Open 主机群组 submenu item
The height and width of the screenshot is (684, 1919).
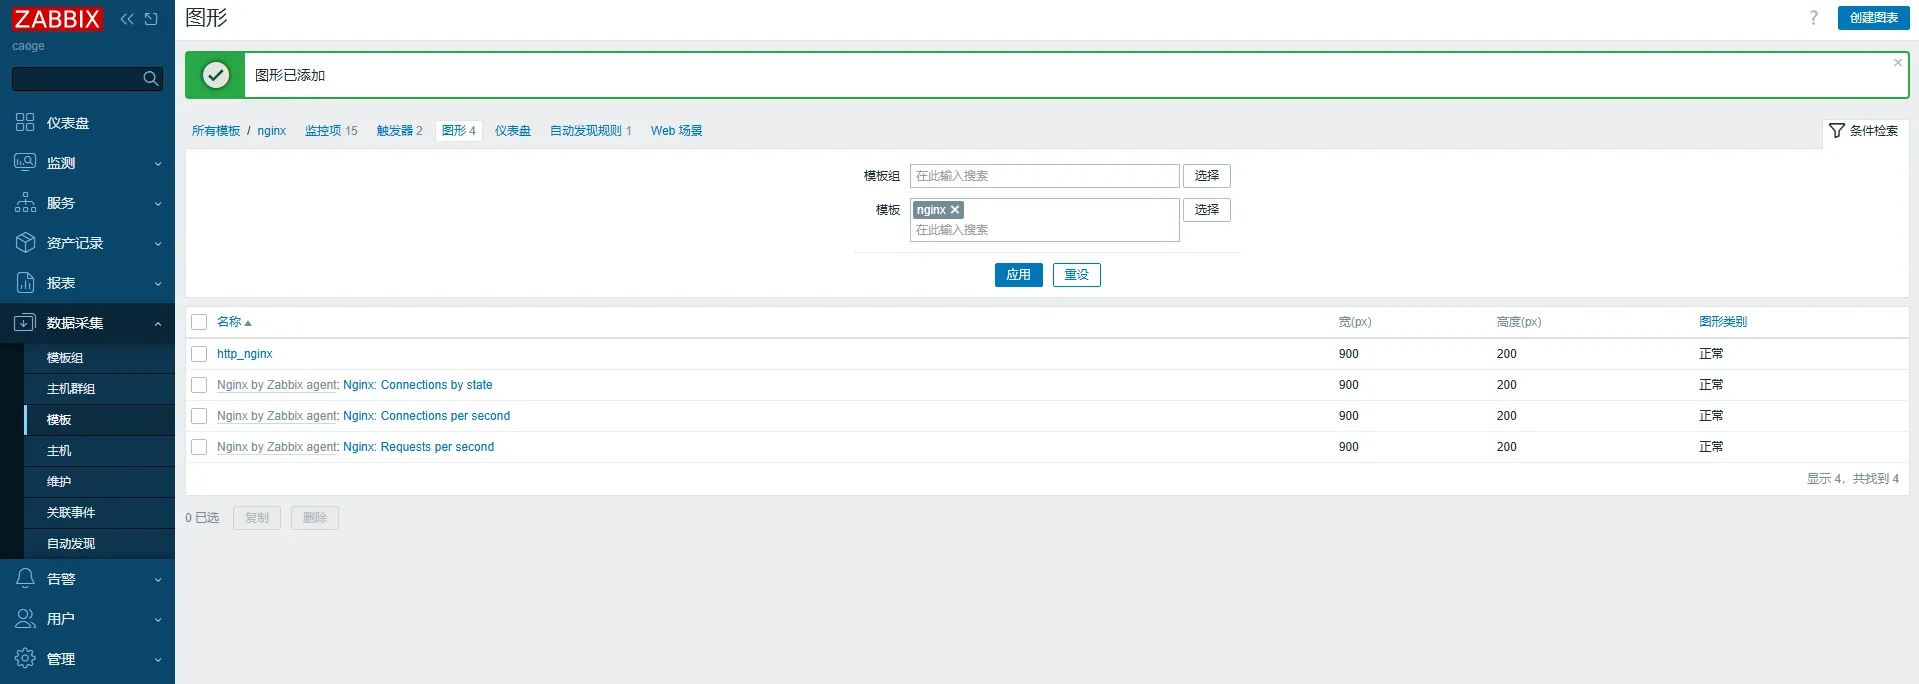(99, 389)
